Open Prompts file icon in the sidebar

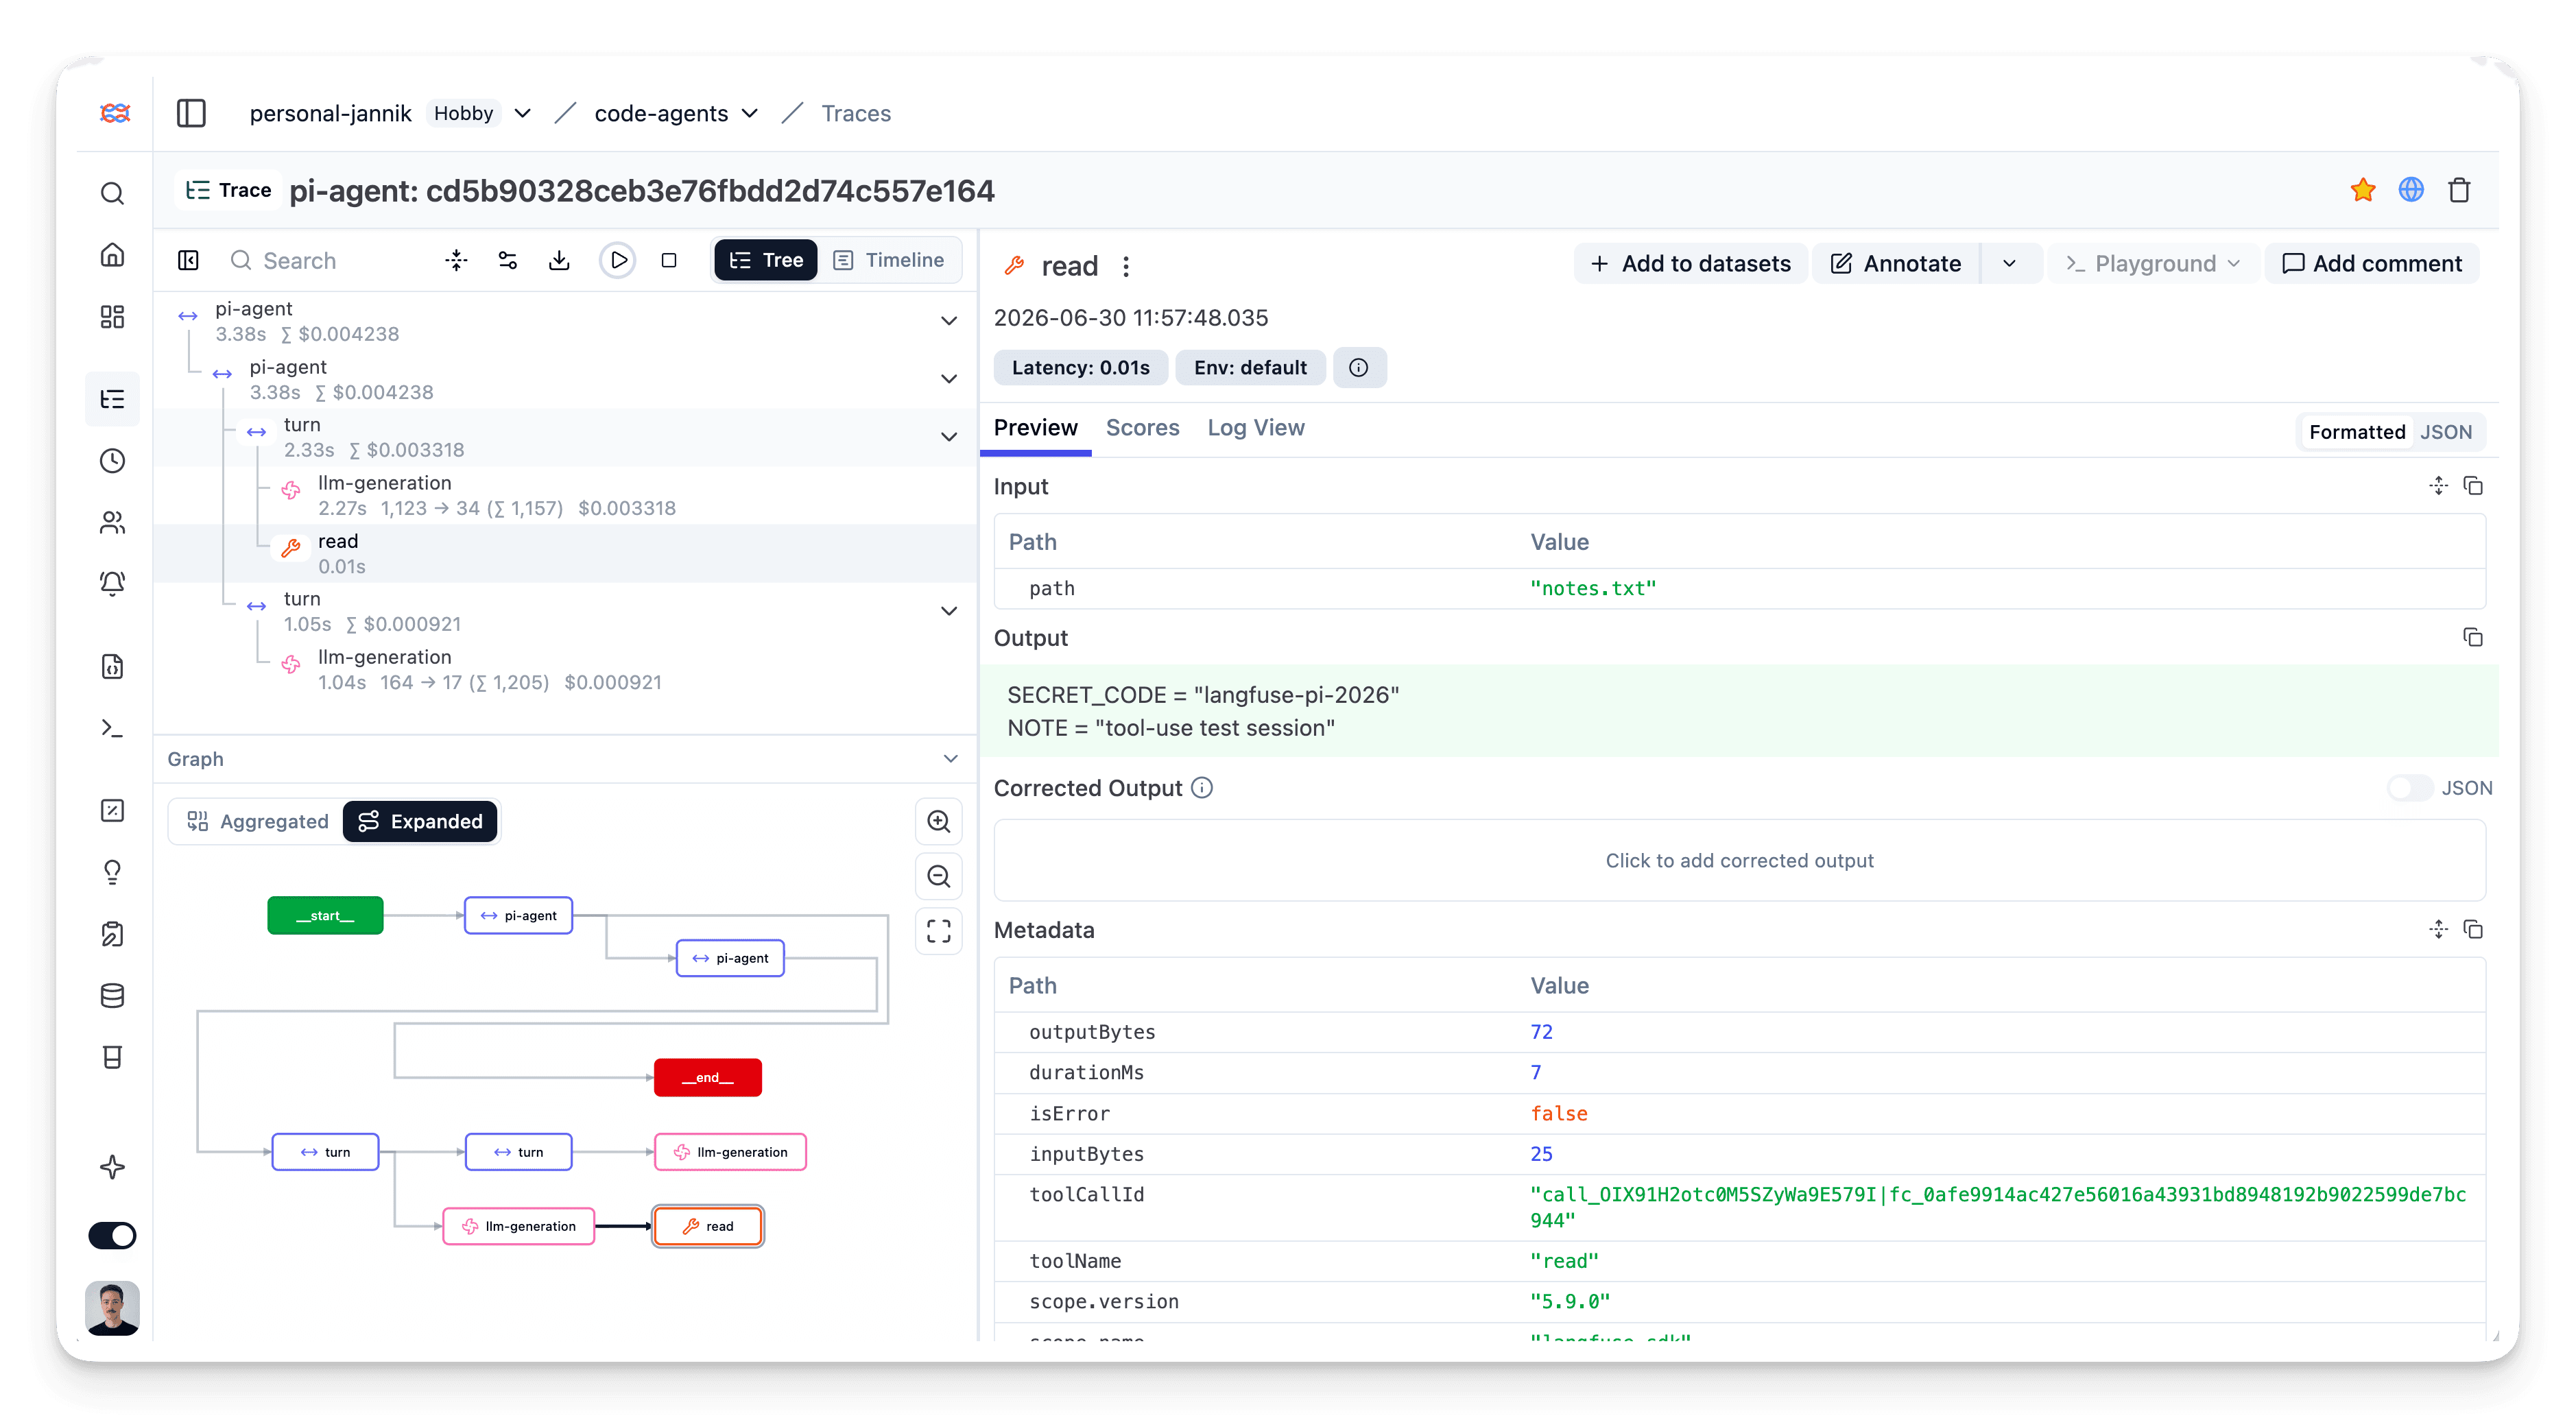point(113,666)
